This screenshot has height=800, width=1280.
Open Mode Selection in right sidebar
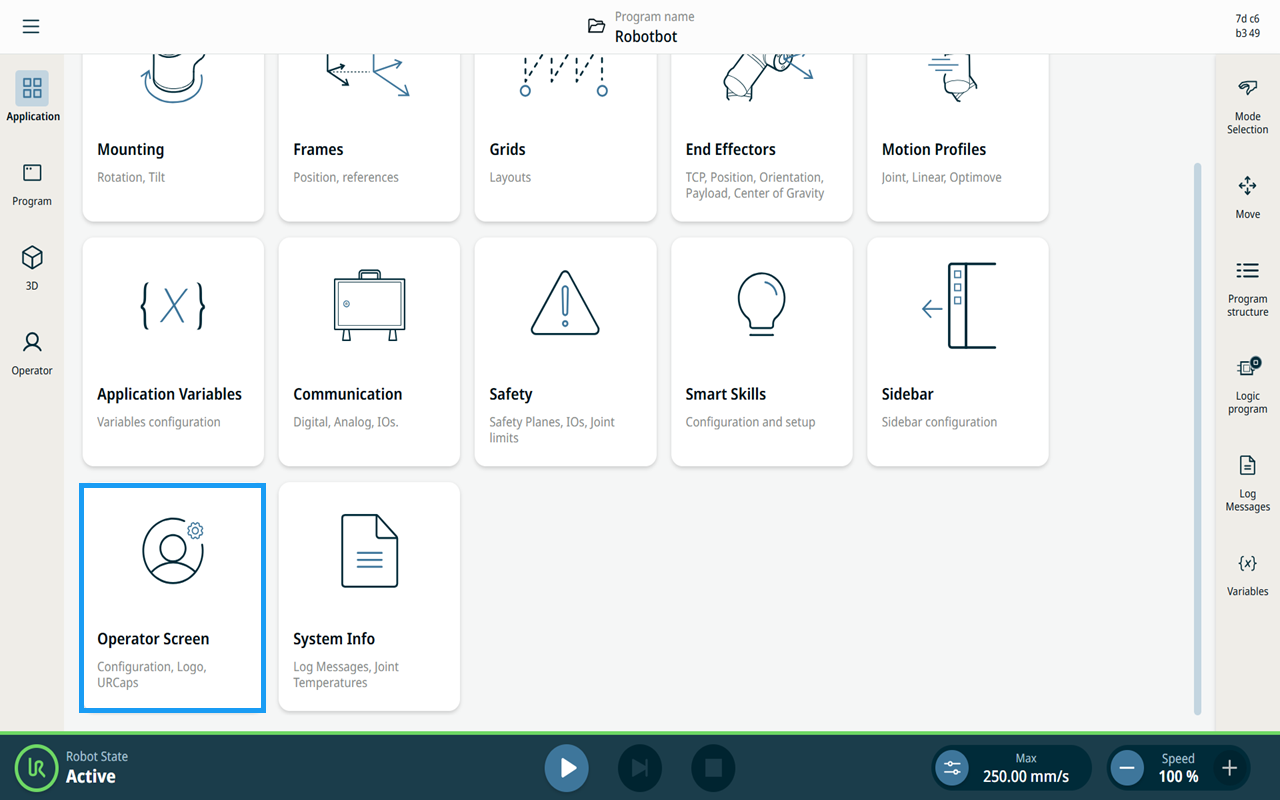[x=1247, y=107]
